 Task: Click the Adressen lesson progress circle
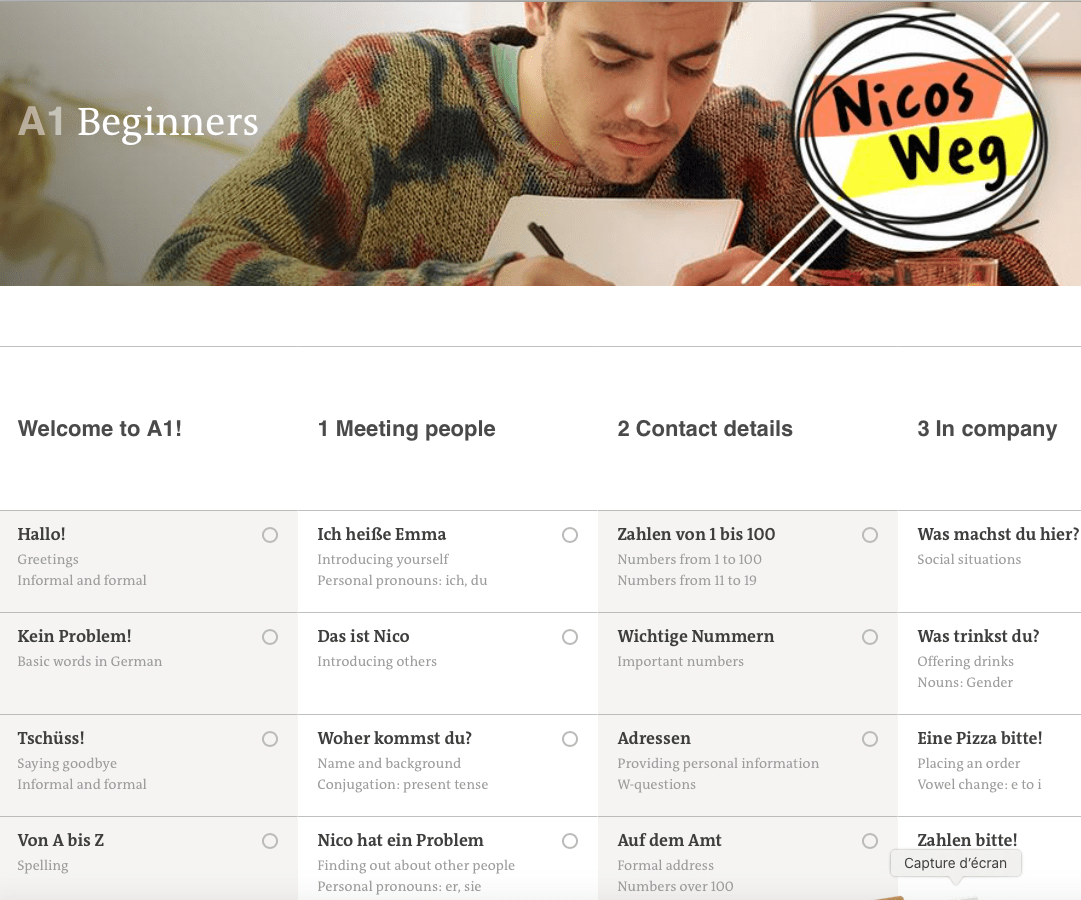pyautogui.click(x=870, y=739)
